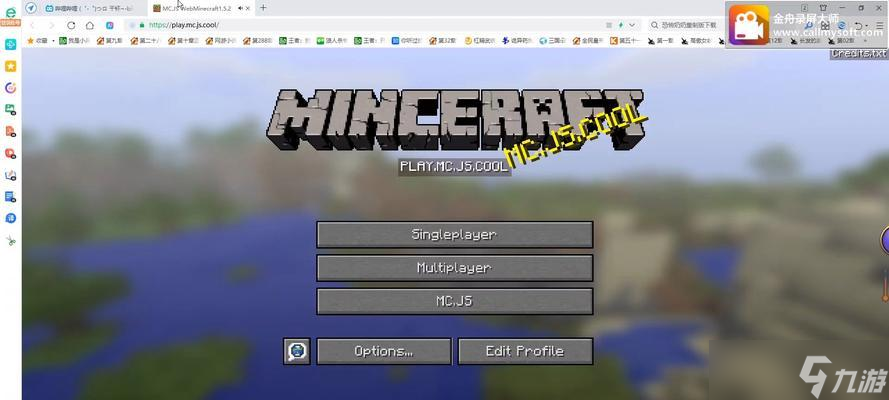Image resolution: width=889 pixels, height=400 pixels.
Task: Click the yellow star favorites sidebar icon
Action: tap(10, 66)
